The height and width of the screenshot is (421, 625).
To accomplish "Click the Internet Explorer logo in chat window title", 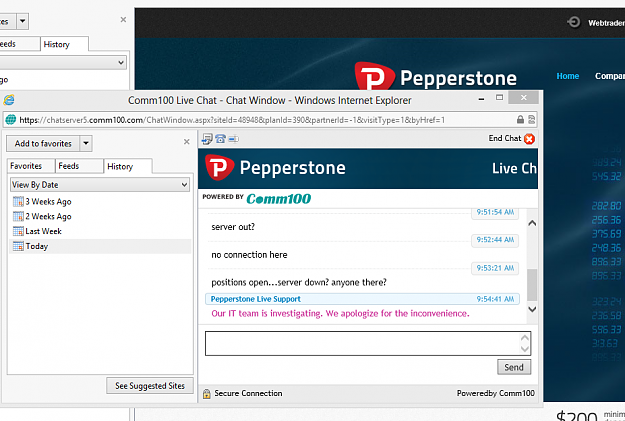I will (9, 100).
